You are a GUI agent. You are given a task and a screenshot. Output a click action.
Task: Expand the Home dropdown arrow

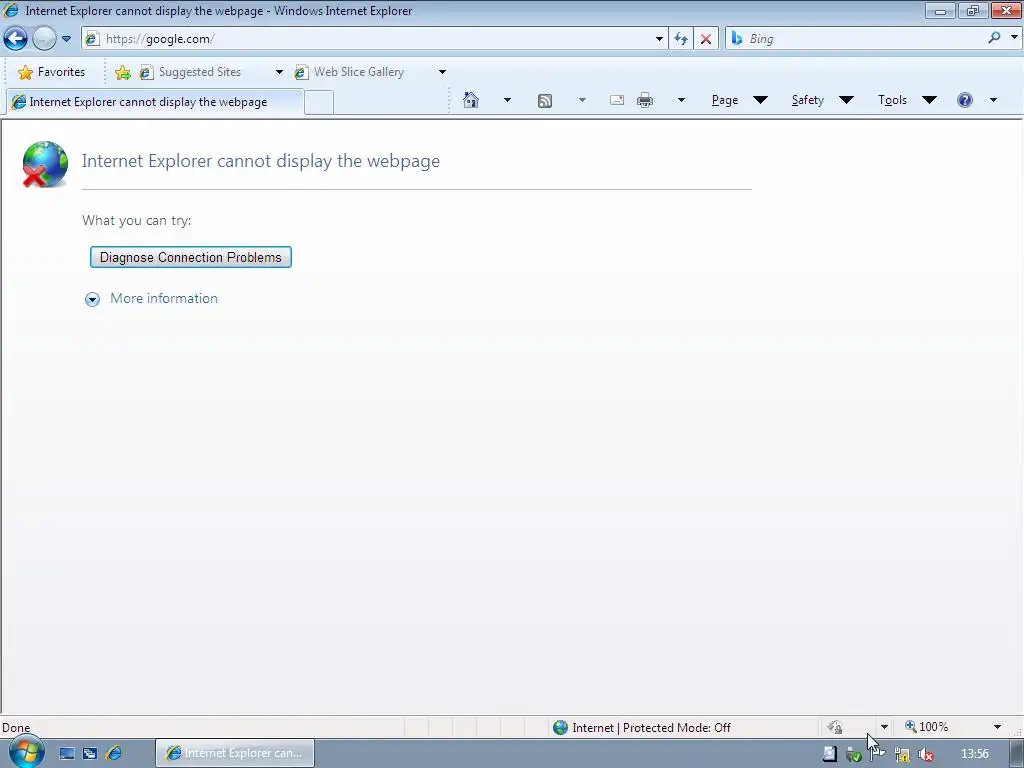[x=507, y=100]
